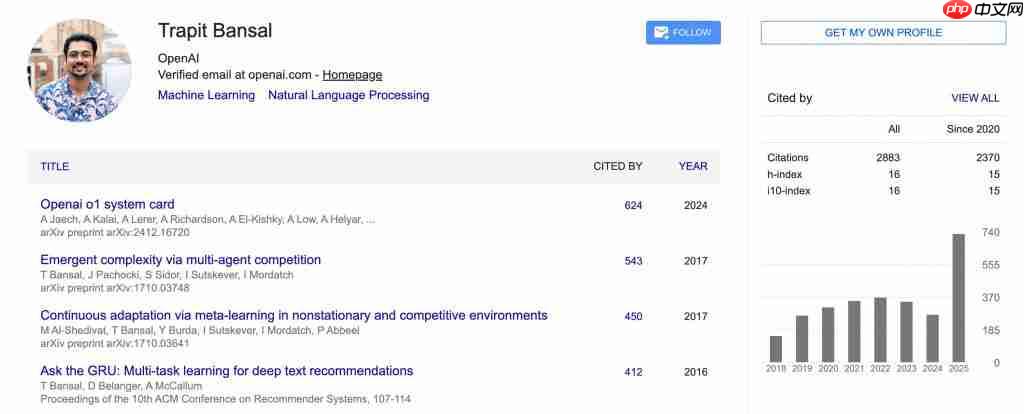
Task: Open the 450 citations count link
Action: [x=633, y=317]
